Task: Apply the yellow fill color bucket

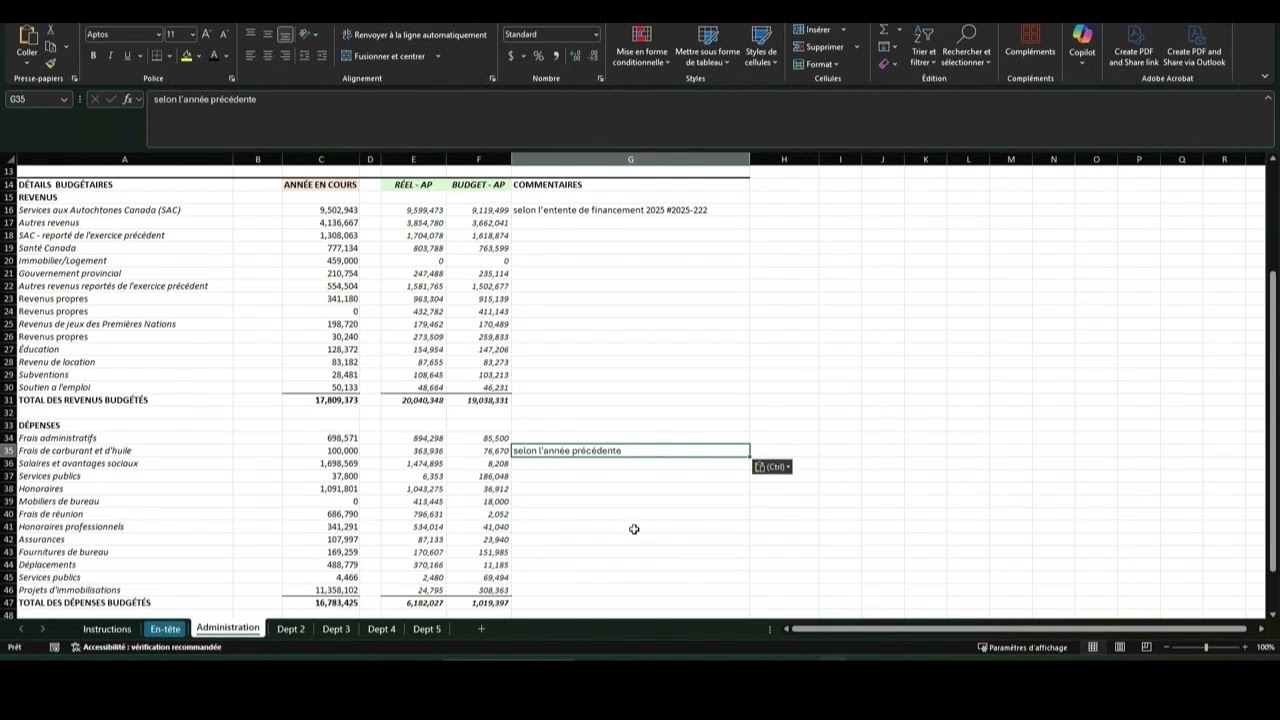Action: click(186, 56)
